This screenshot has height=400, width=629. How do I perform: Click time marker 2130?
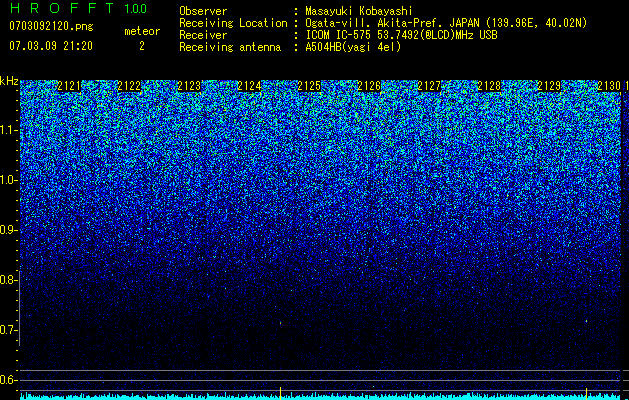click(x=609, y=86)
